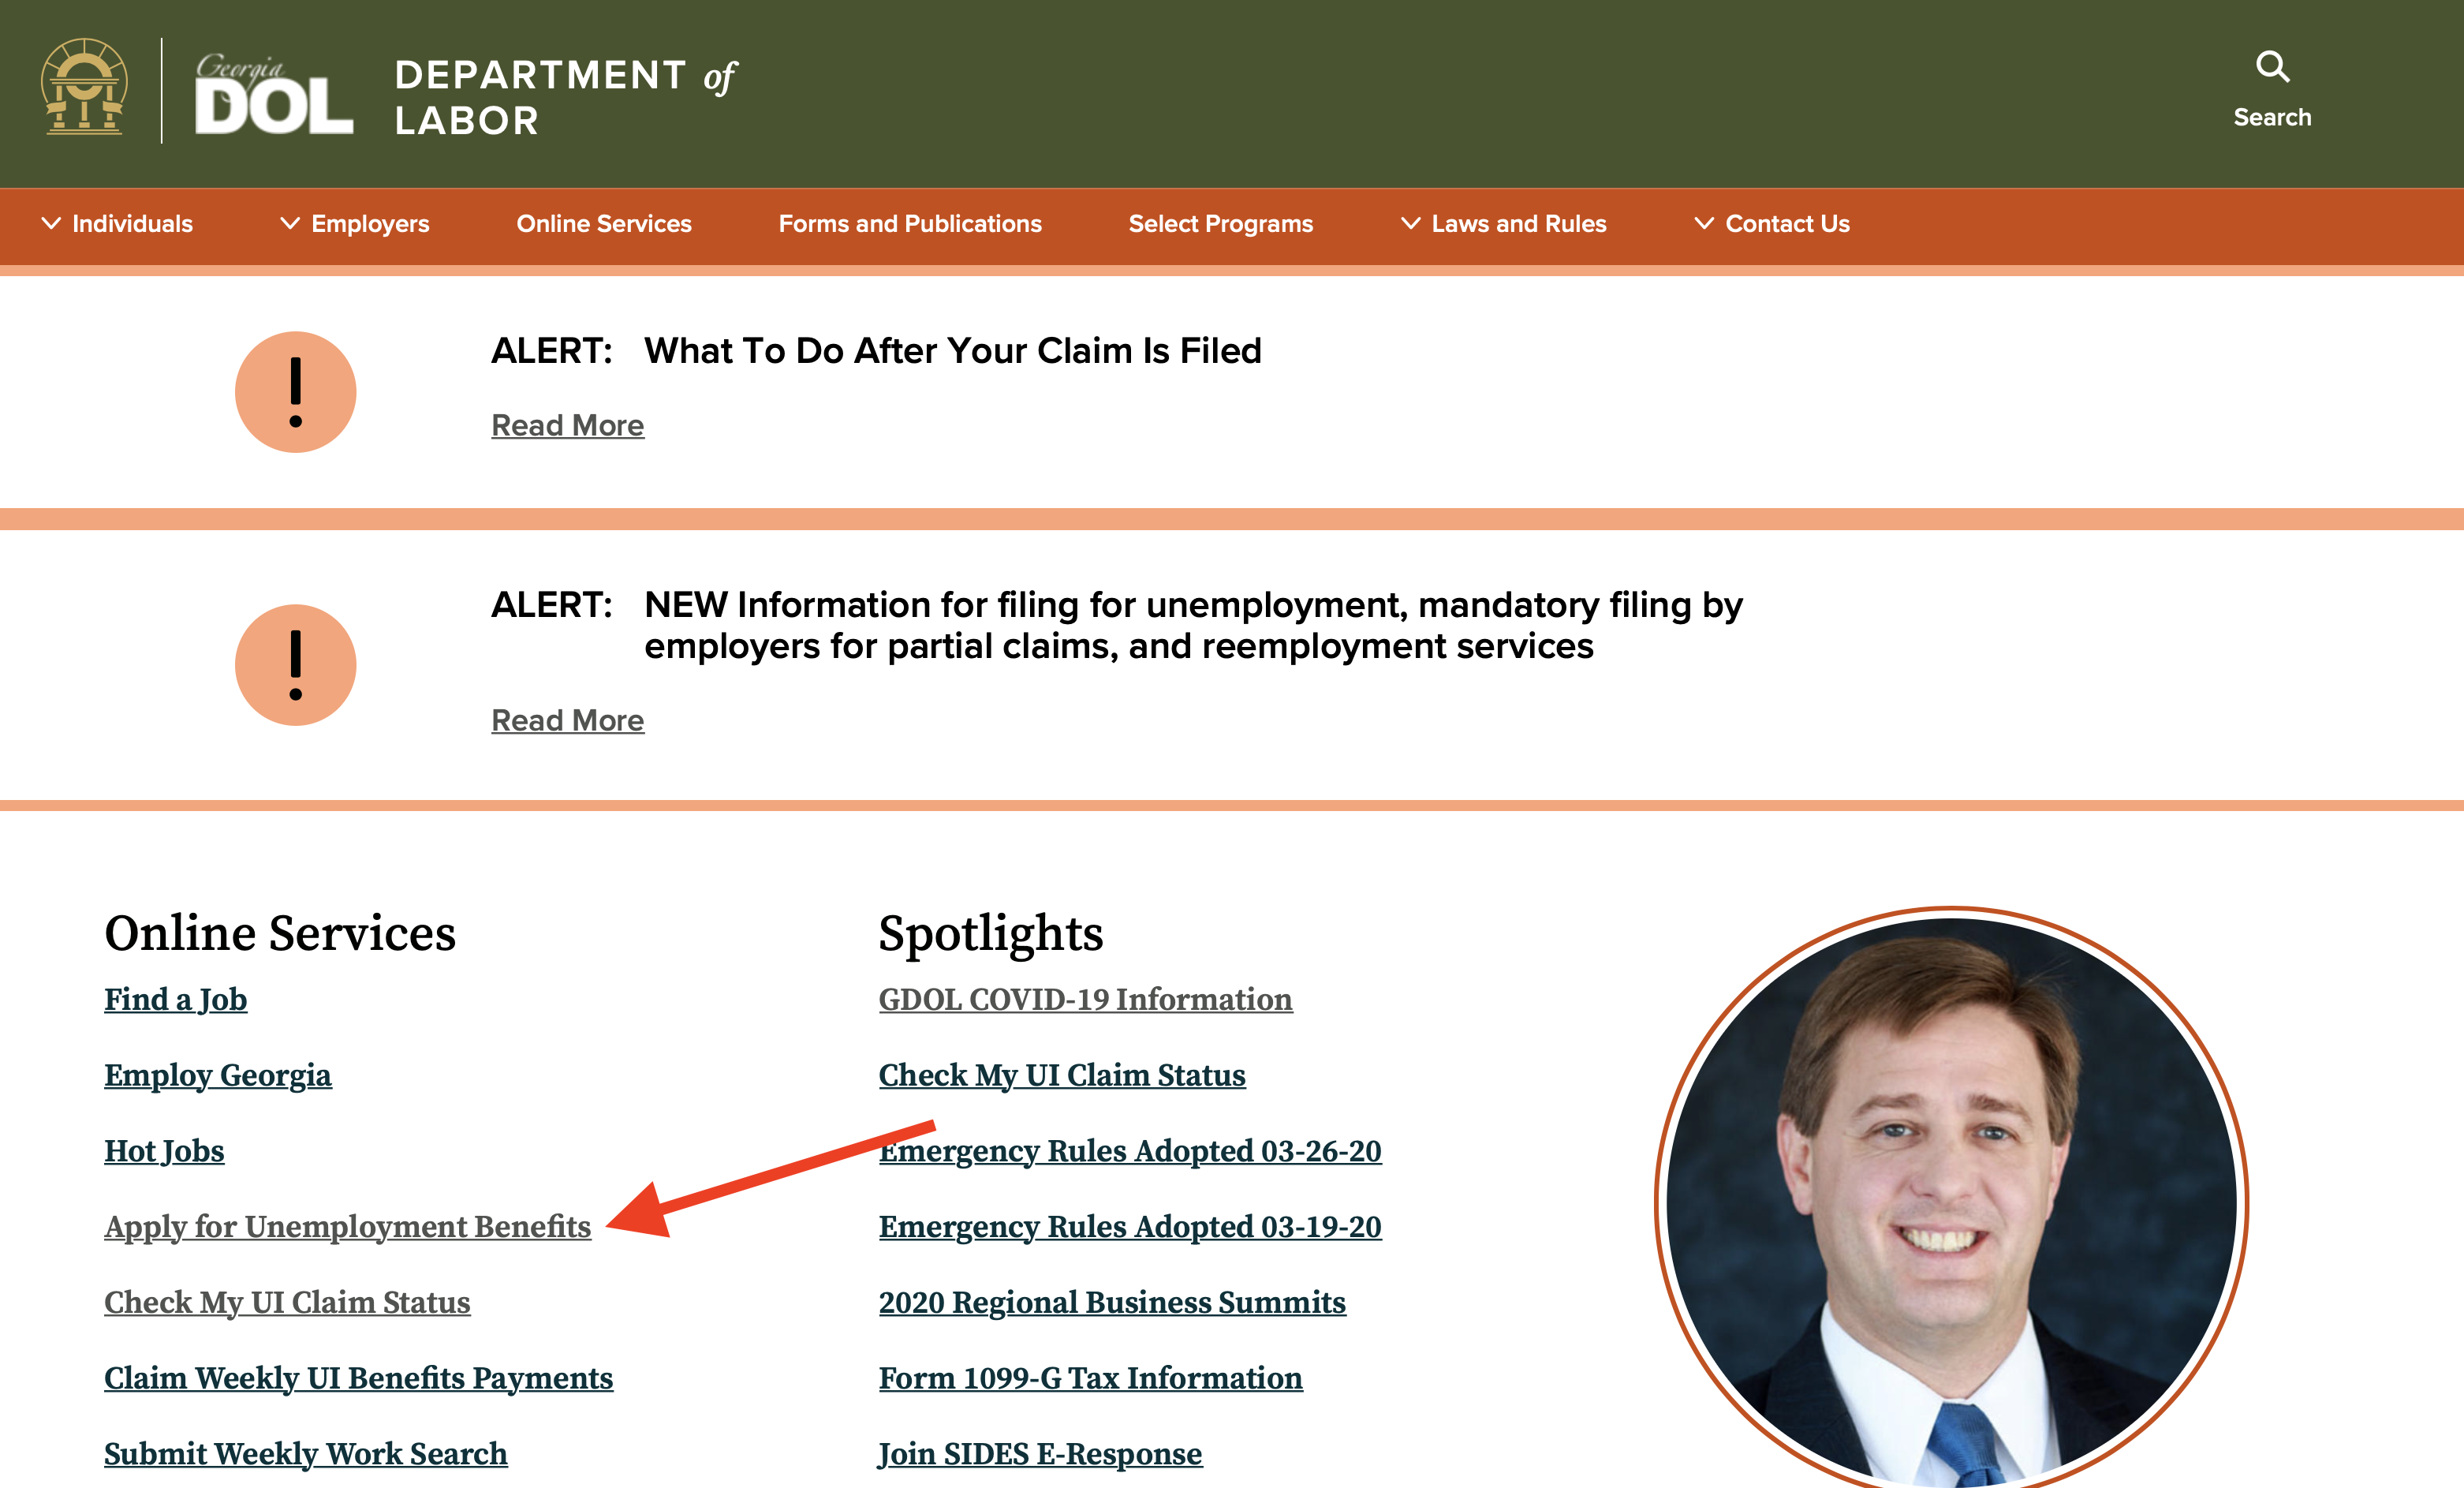This screenshot has height=1488, width=2464.
Task: Go to Online Services in navigation bar
Action: click(604, 224)
